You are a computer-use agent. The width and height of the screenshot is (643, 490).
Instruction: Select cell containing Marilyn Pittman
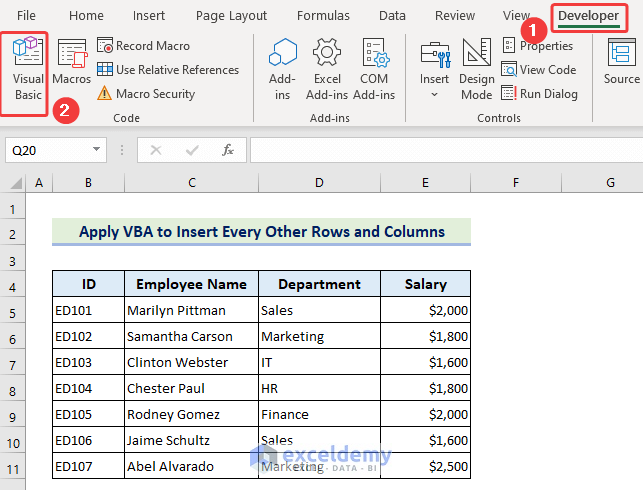(x=191, y=310)
